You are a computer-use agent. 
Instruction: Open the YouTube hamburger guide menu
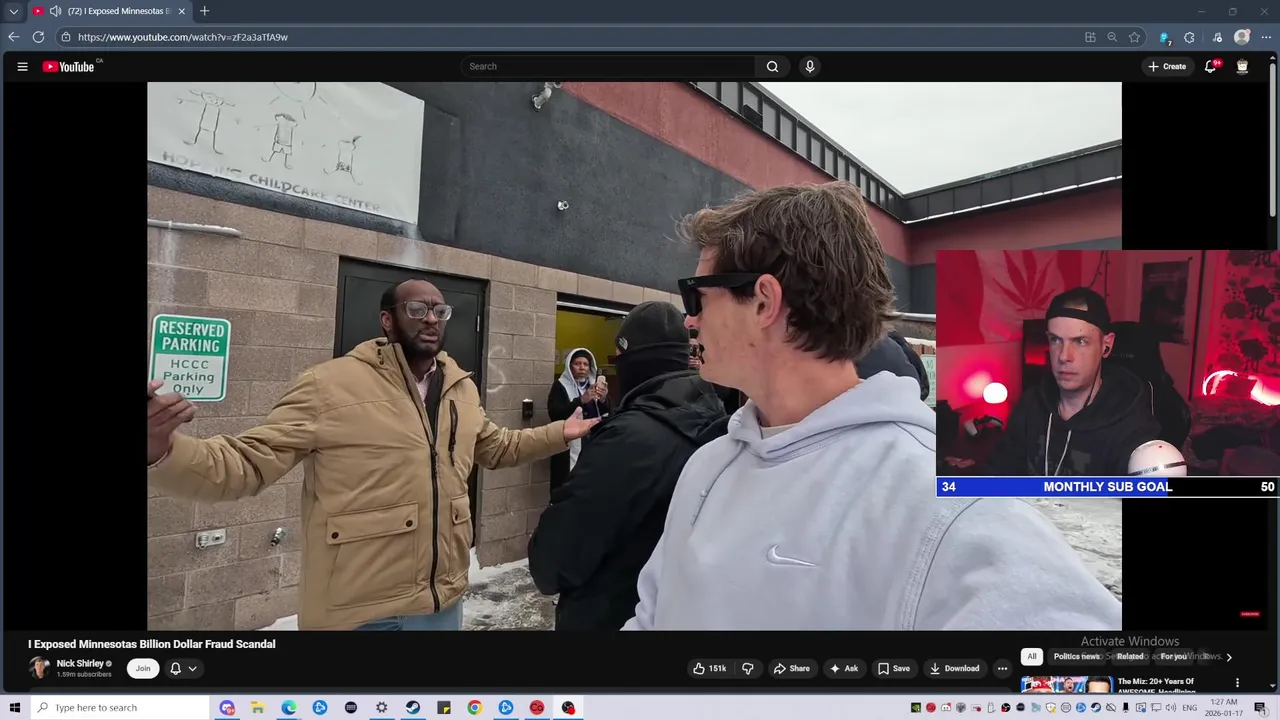point(22,67)
